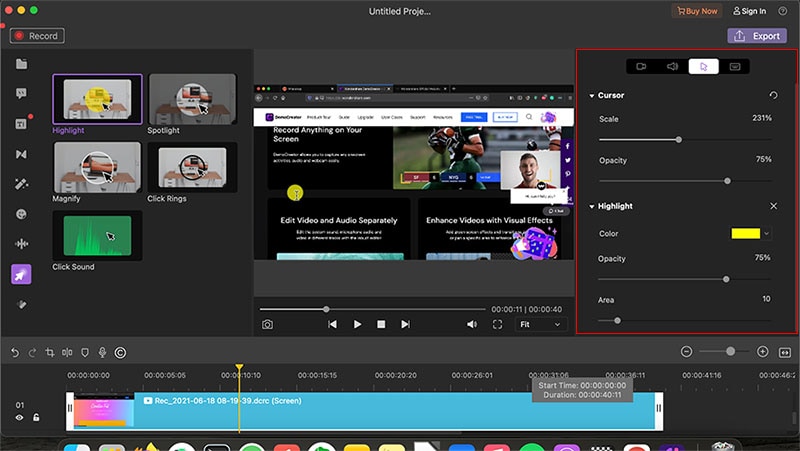800x451 pixels.
Task: Switch to the audio properties tab
Action: 672,66
